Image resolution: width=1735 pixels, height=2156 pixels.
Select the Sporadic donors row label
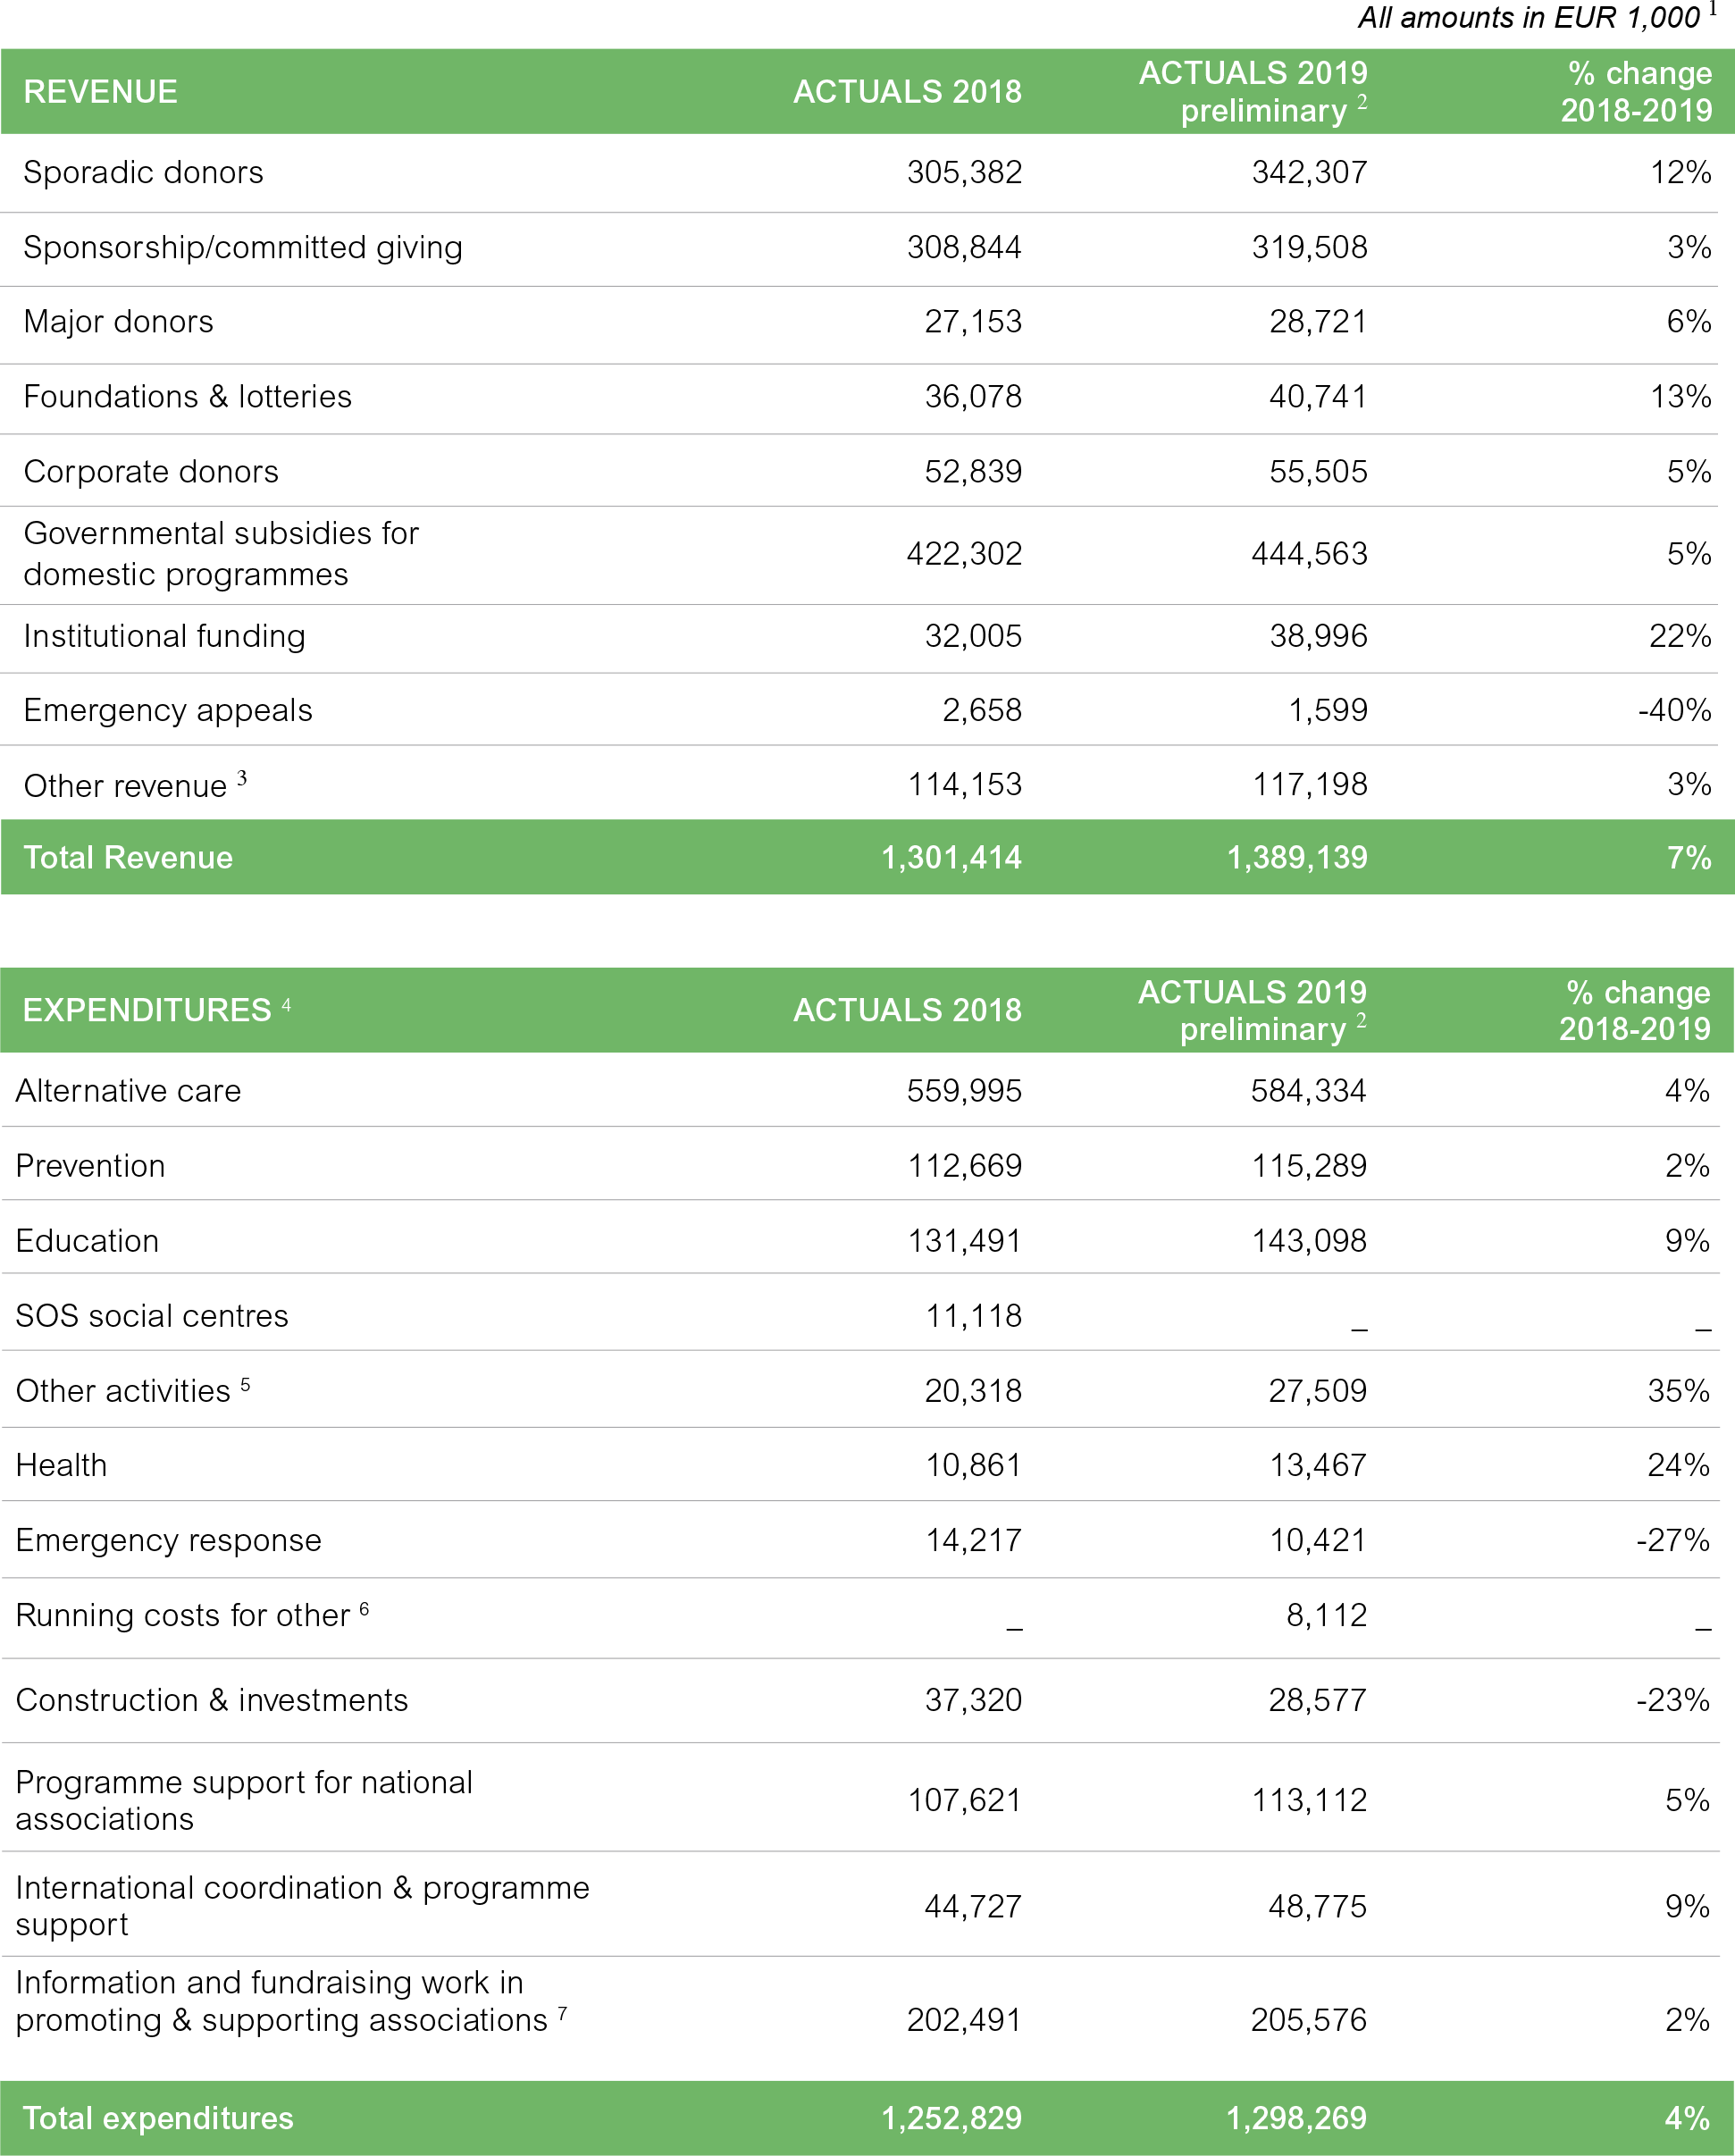pos(143,173)
